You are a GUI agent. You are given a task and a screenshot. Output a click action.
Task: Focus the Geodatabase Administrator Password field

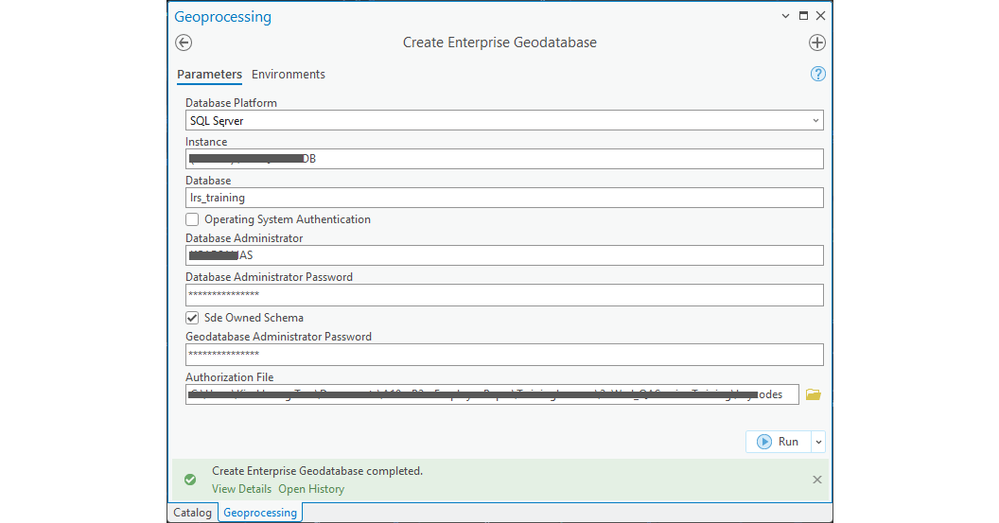(x=504, y=355)
